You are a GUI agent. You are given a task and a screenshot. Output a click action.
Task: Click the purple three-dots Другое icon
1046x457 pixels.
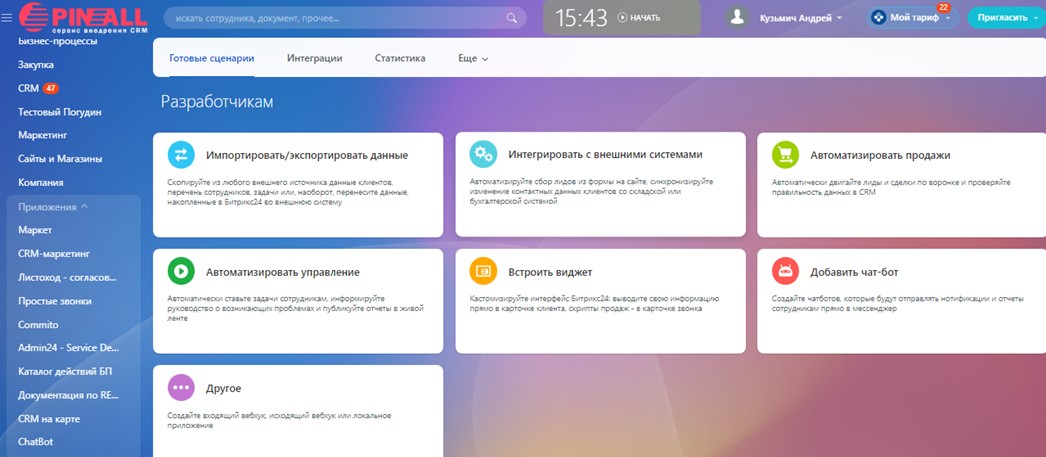(181, 387)
